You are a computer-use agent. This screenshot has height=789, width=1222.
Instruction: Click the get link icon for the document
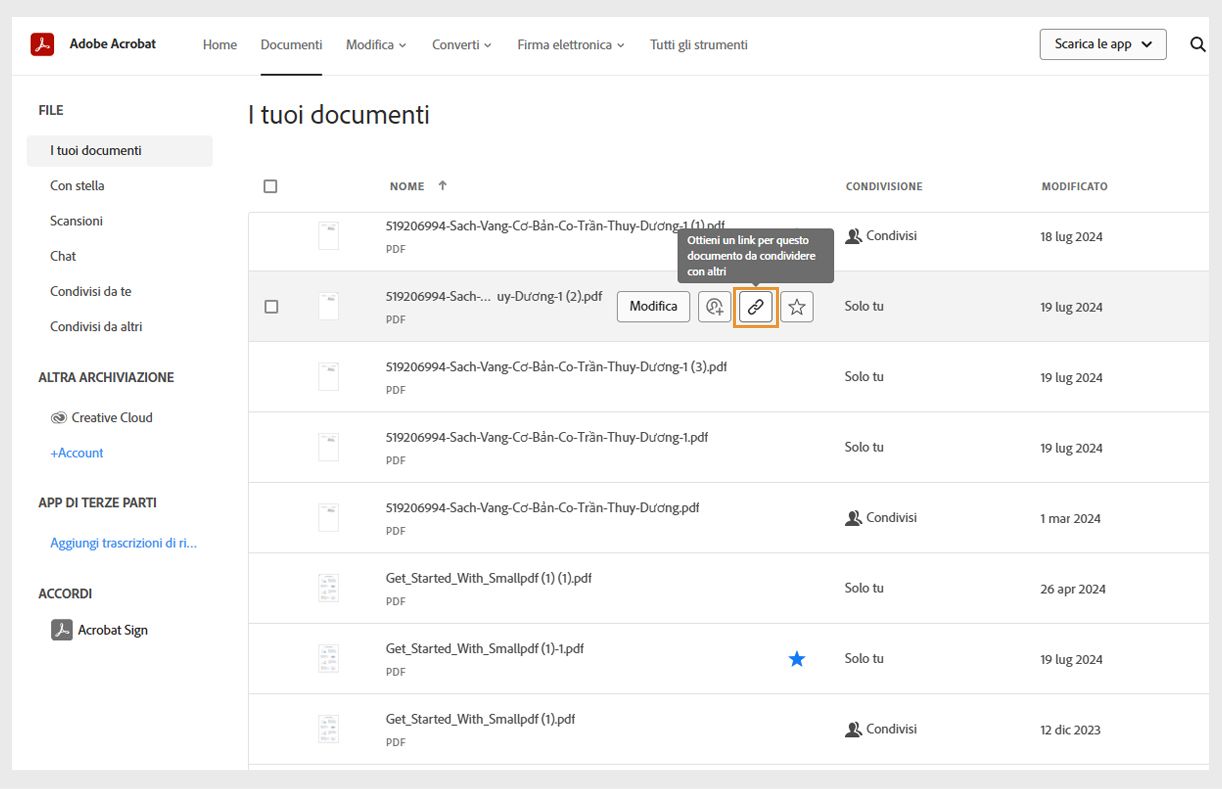click(756, 307)
